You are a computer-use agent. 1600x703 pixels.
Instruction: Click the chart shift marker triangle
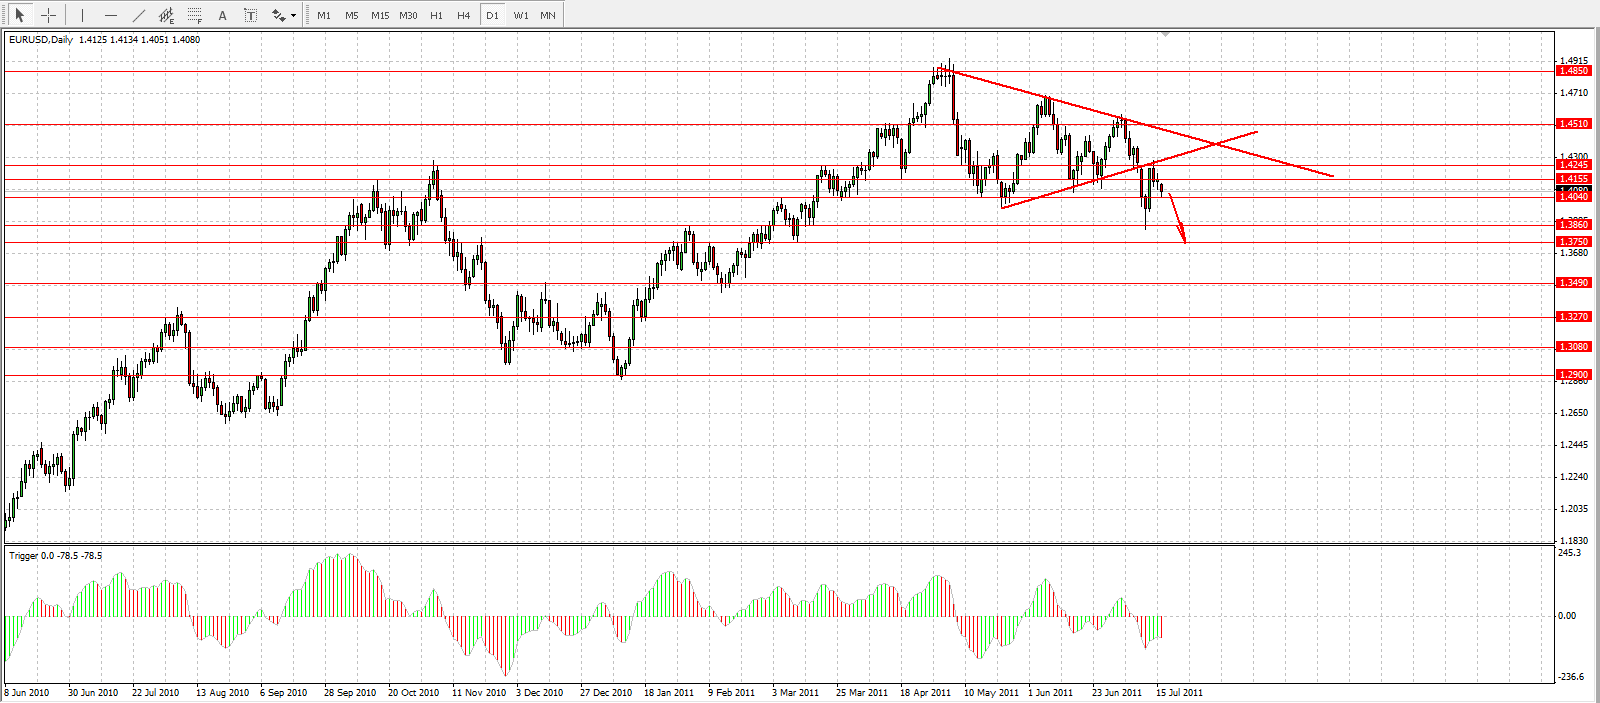(x=1165, y=34)
